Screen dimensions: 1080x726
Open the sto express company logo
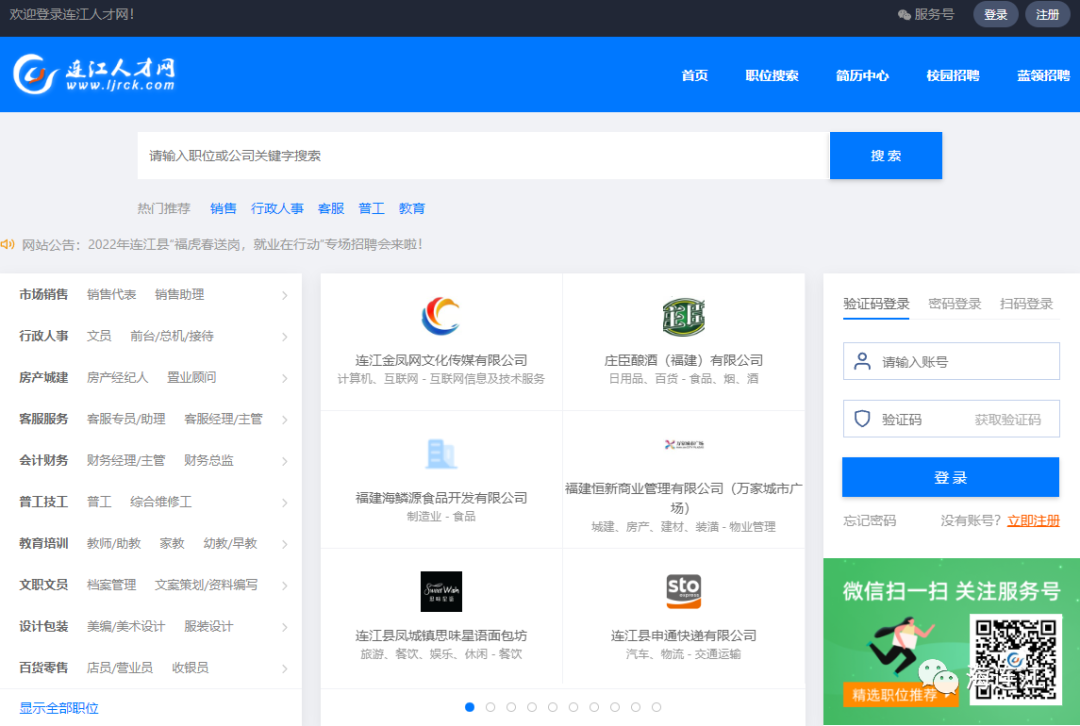click(x=683, y=591)
